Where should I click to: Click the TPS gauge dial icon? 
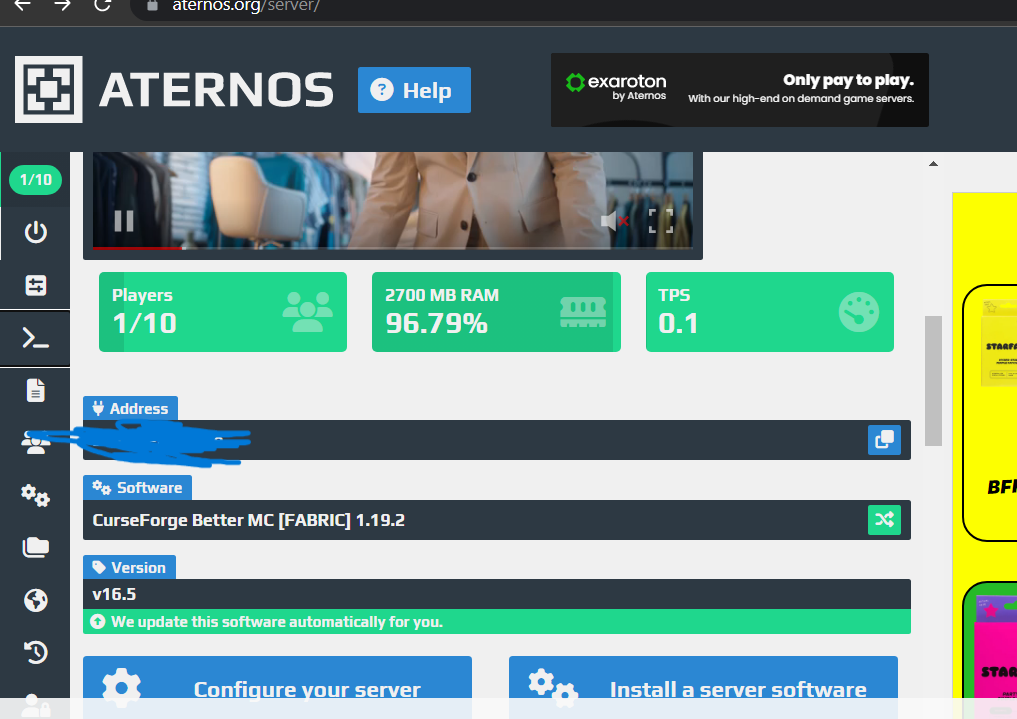[x=859, y=312]
